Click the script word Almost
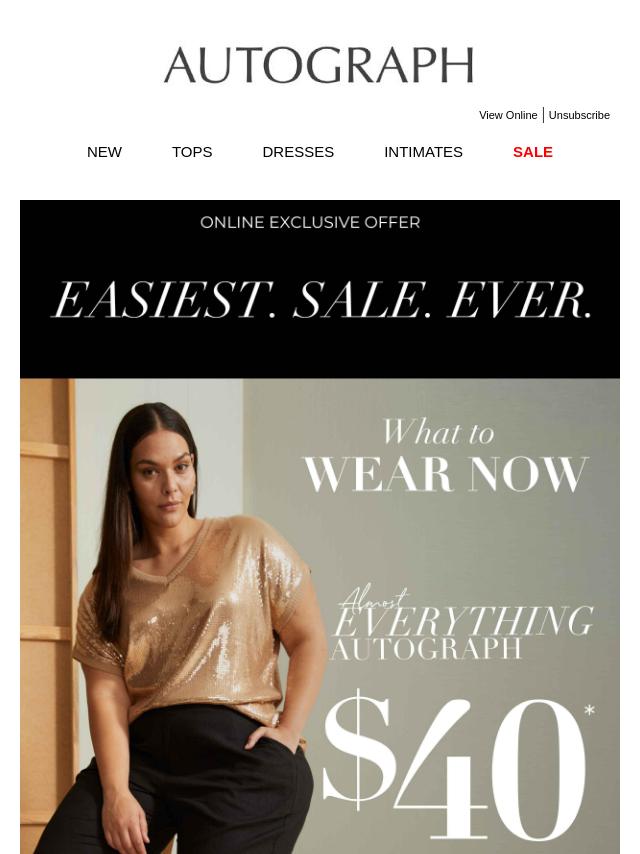This screenshot has width=640, height=854. click(x=374, y=598)
